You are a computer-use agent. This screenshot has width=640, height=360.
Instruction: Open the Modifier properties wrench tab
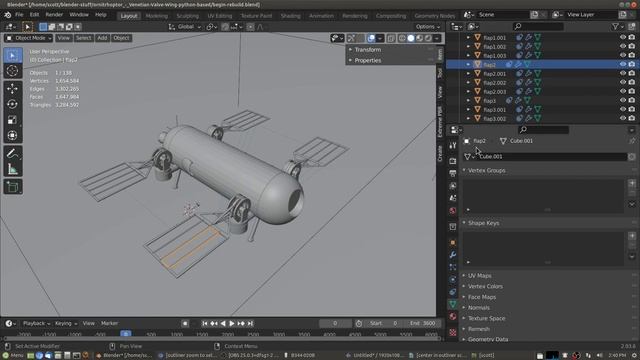[x=453, y=255]
